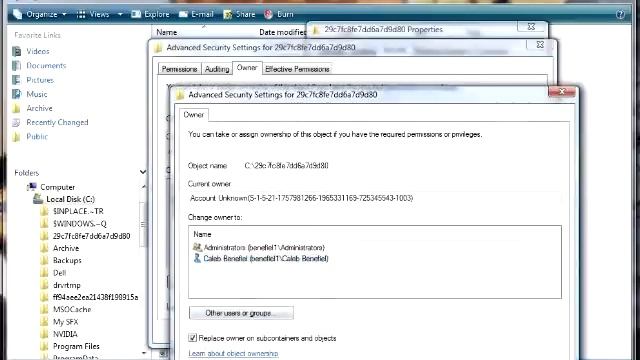This screenshot has height=360, width=640.
Task: Click the Views toolbar button
Action: [93, 14]
